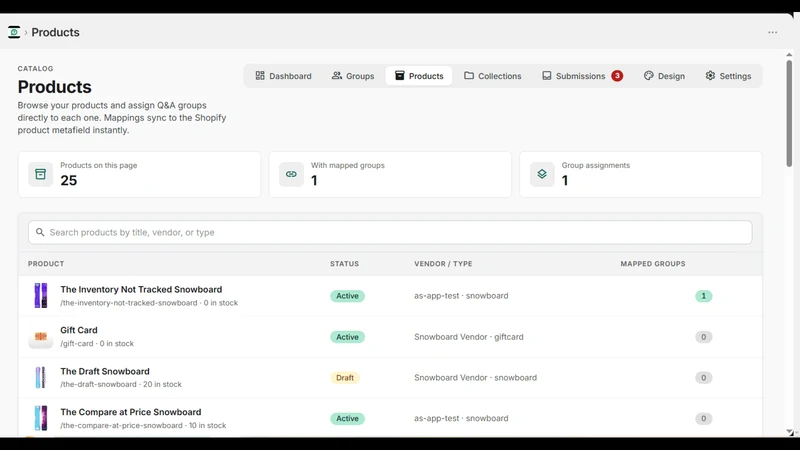Open the Dashboard tab
The width and height of the screenshot is (800, 450).
(x=283, y=76)
